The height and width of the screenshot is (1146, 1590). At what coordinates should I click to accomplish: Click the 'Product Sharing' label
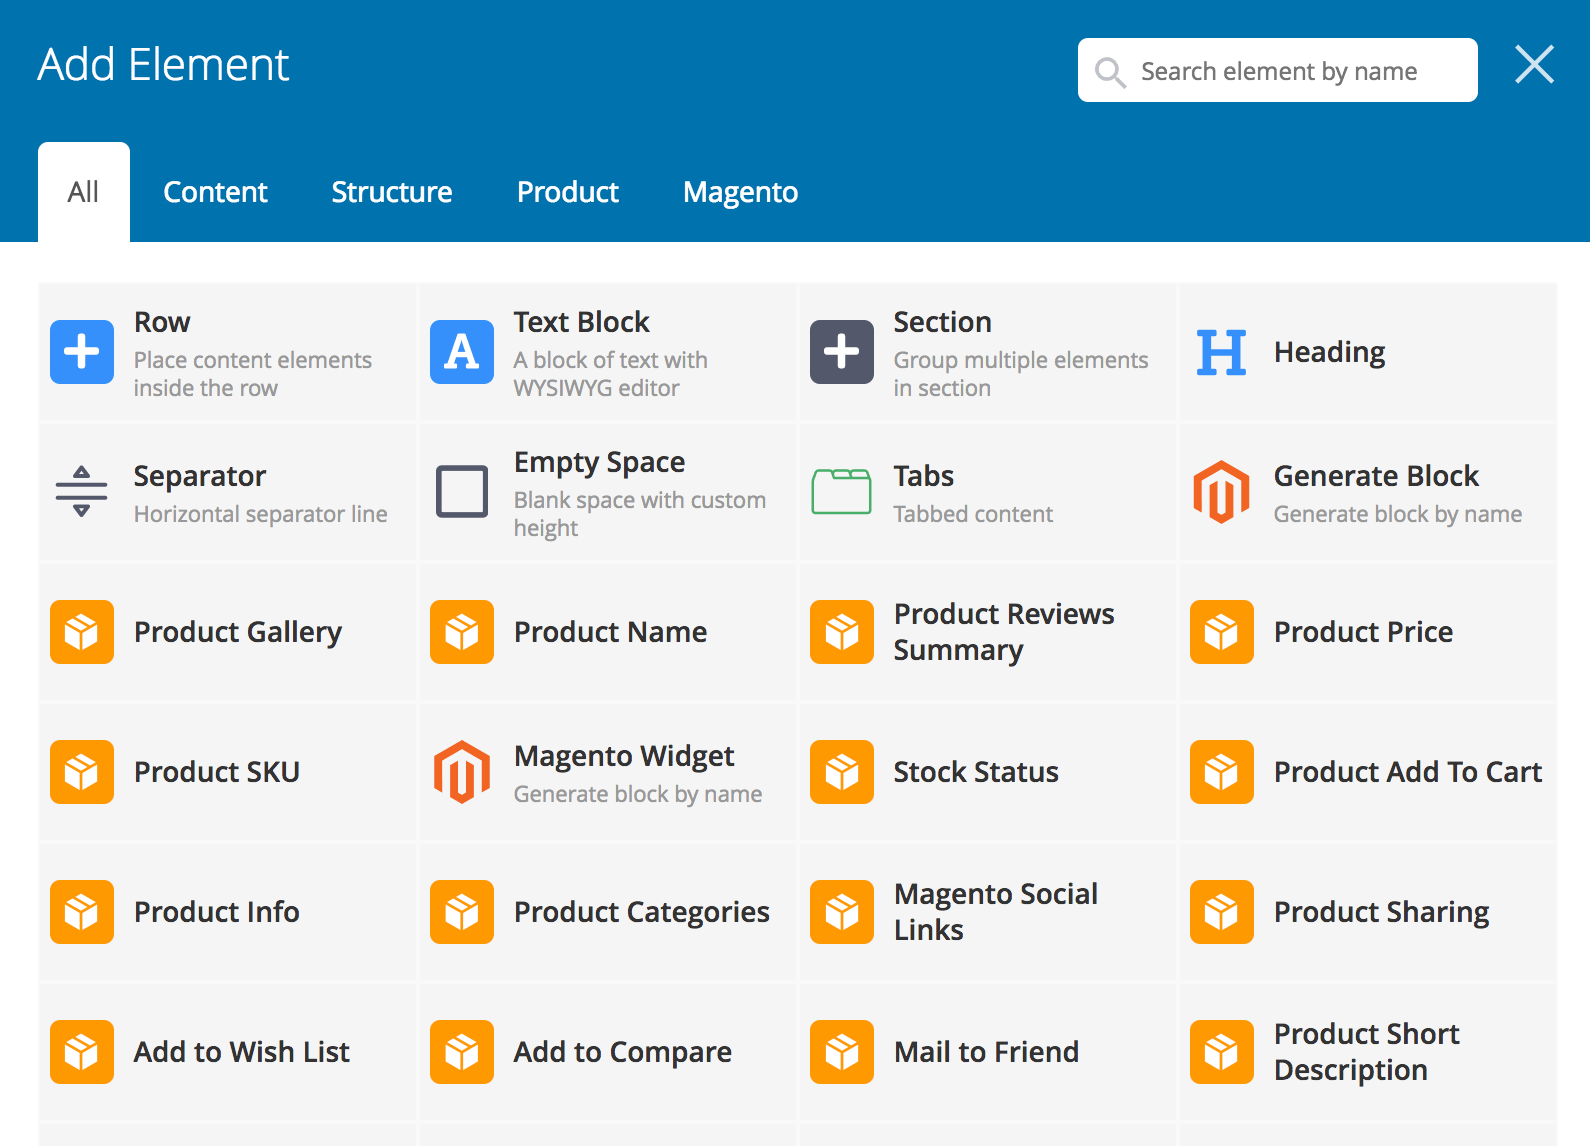point(1382,912)
